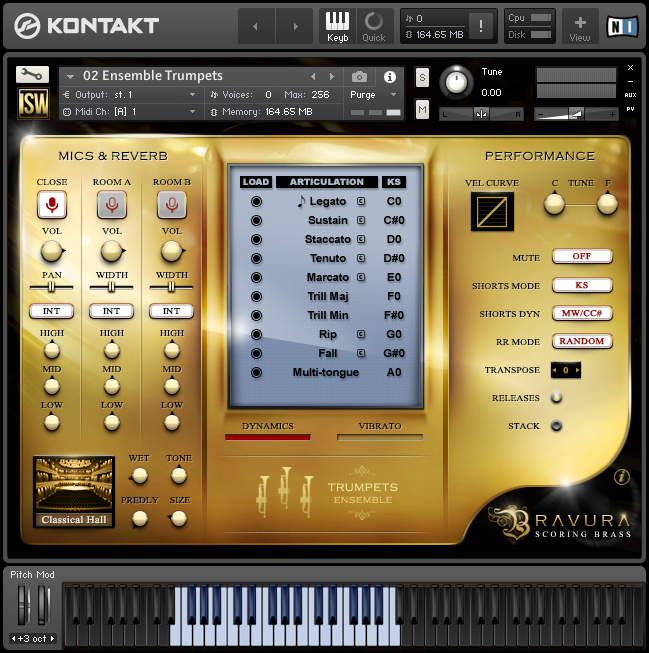Shift keyboard octave up arrow
The width and height of the screenshot is (649, 653).
click(52, 638)
